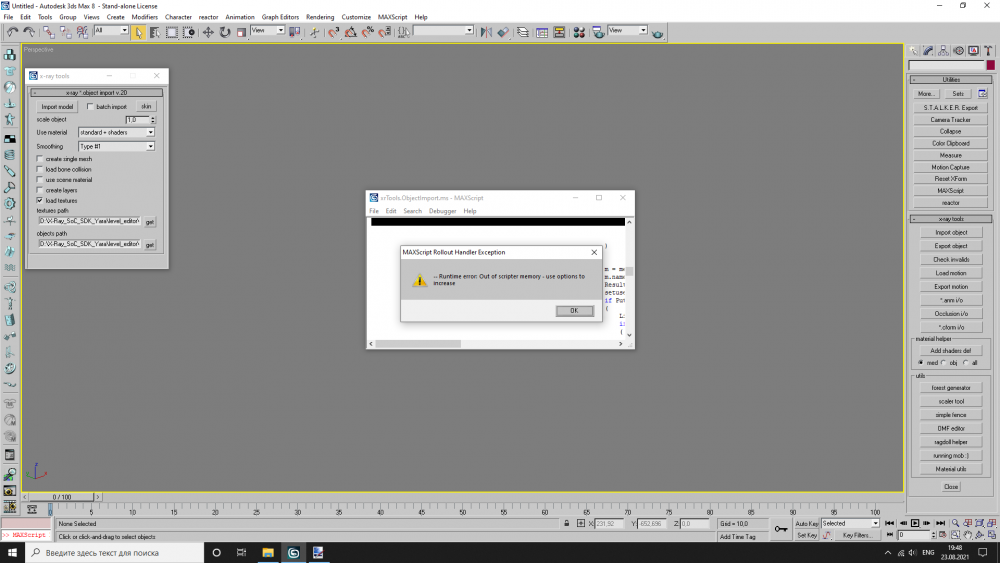
Task: Open File Explorer from taskbar
Action: 268,552
